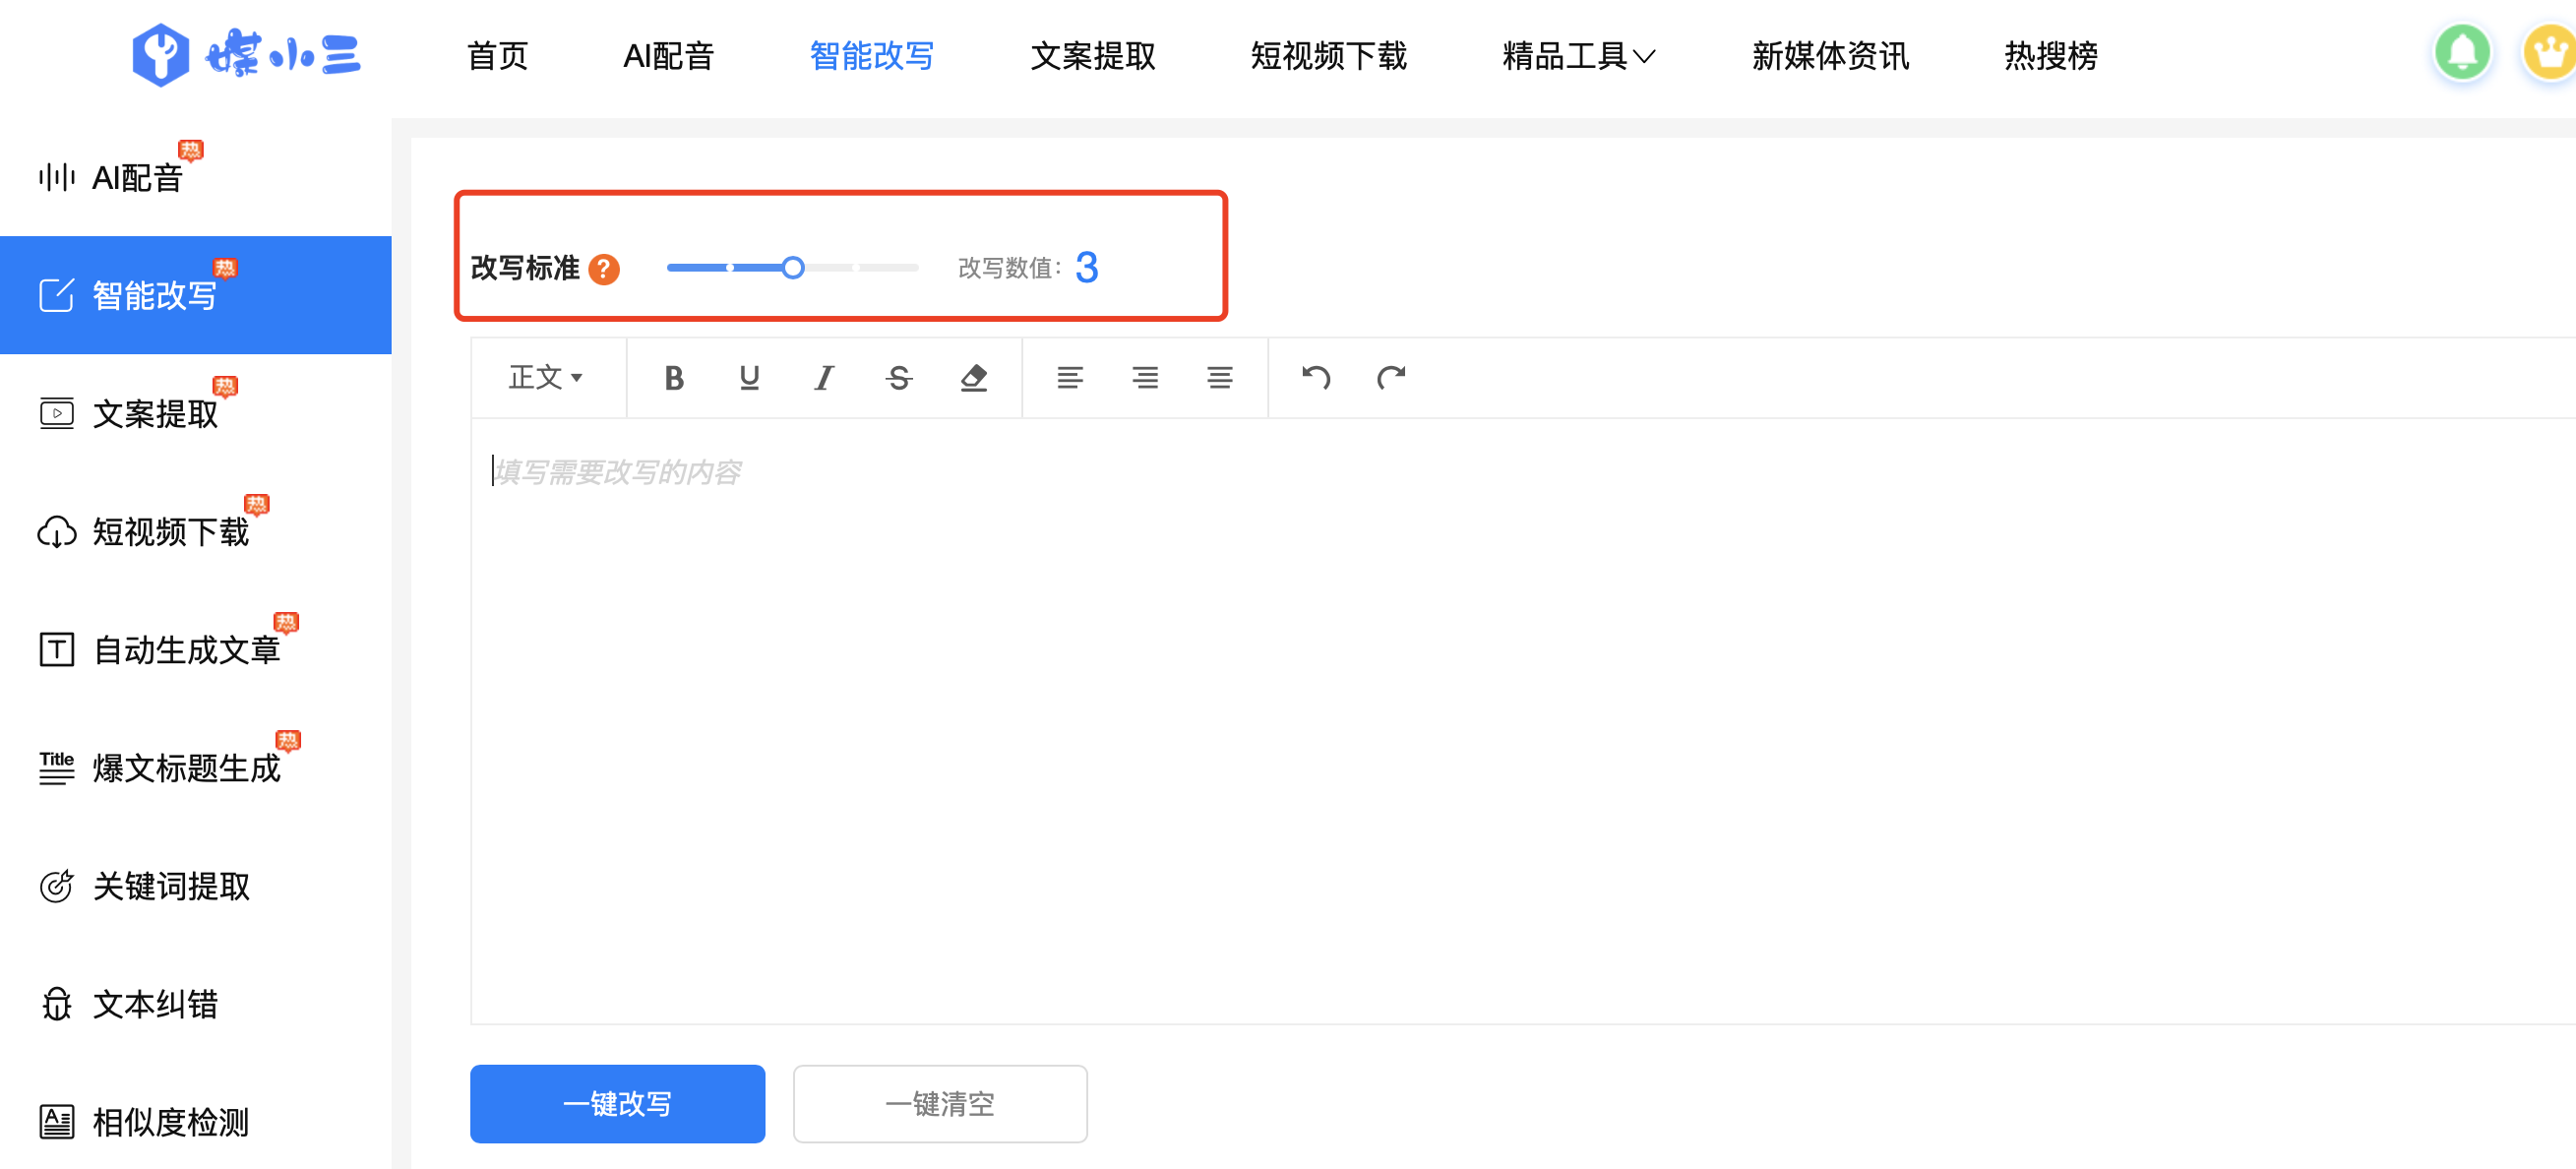
Task: Click the 一键清空 button
Action: click(940, 1103)
